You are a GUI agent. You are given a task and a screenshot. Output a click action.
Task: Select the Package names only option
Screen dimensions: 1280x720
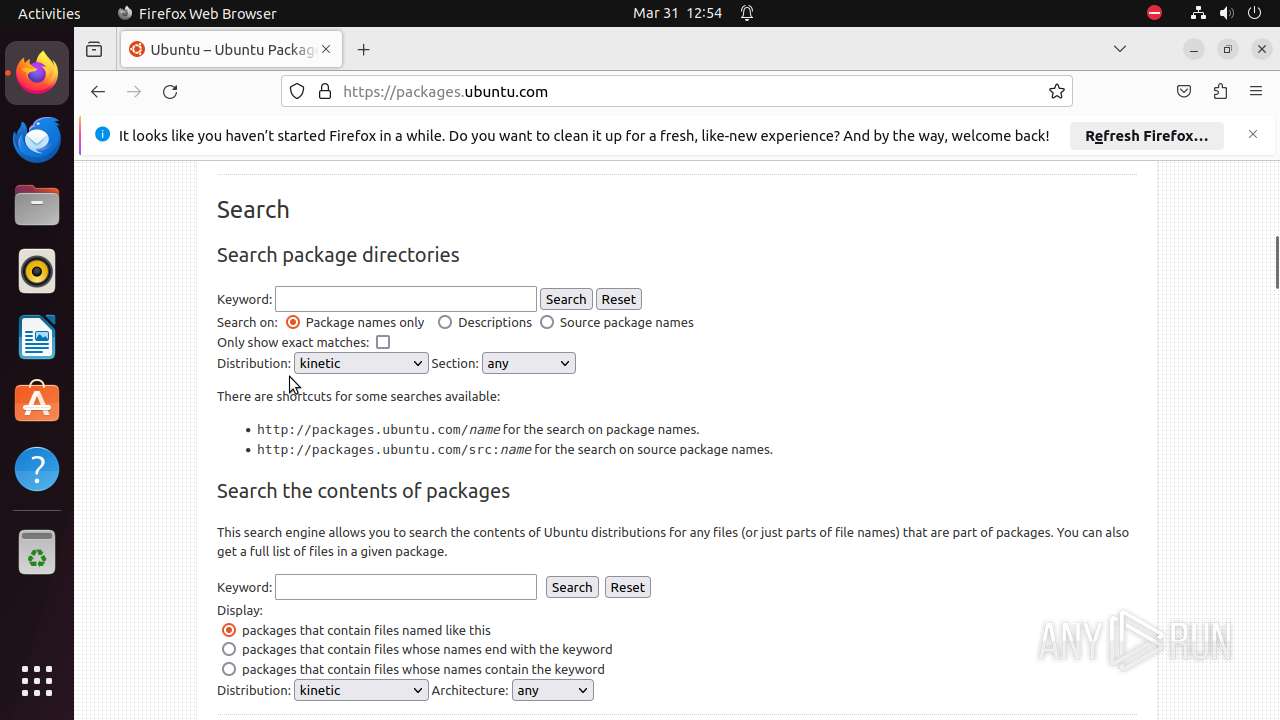point(293,322)
